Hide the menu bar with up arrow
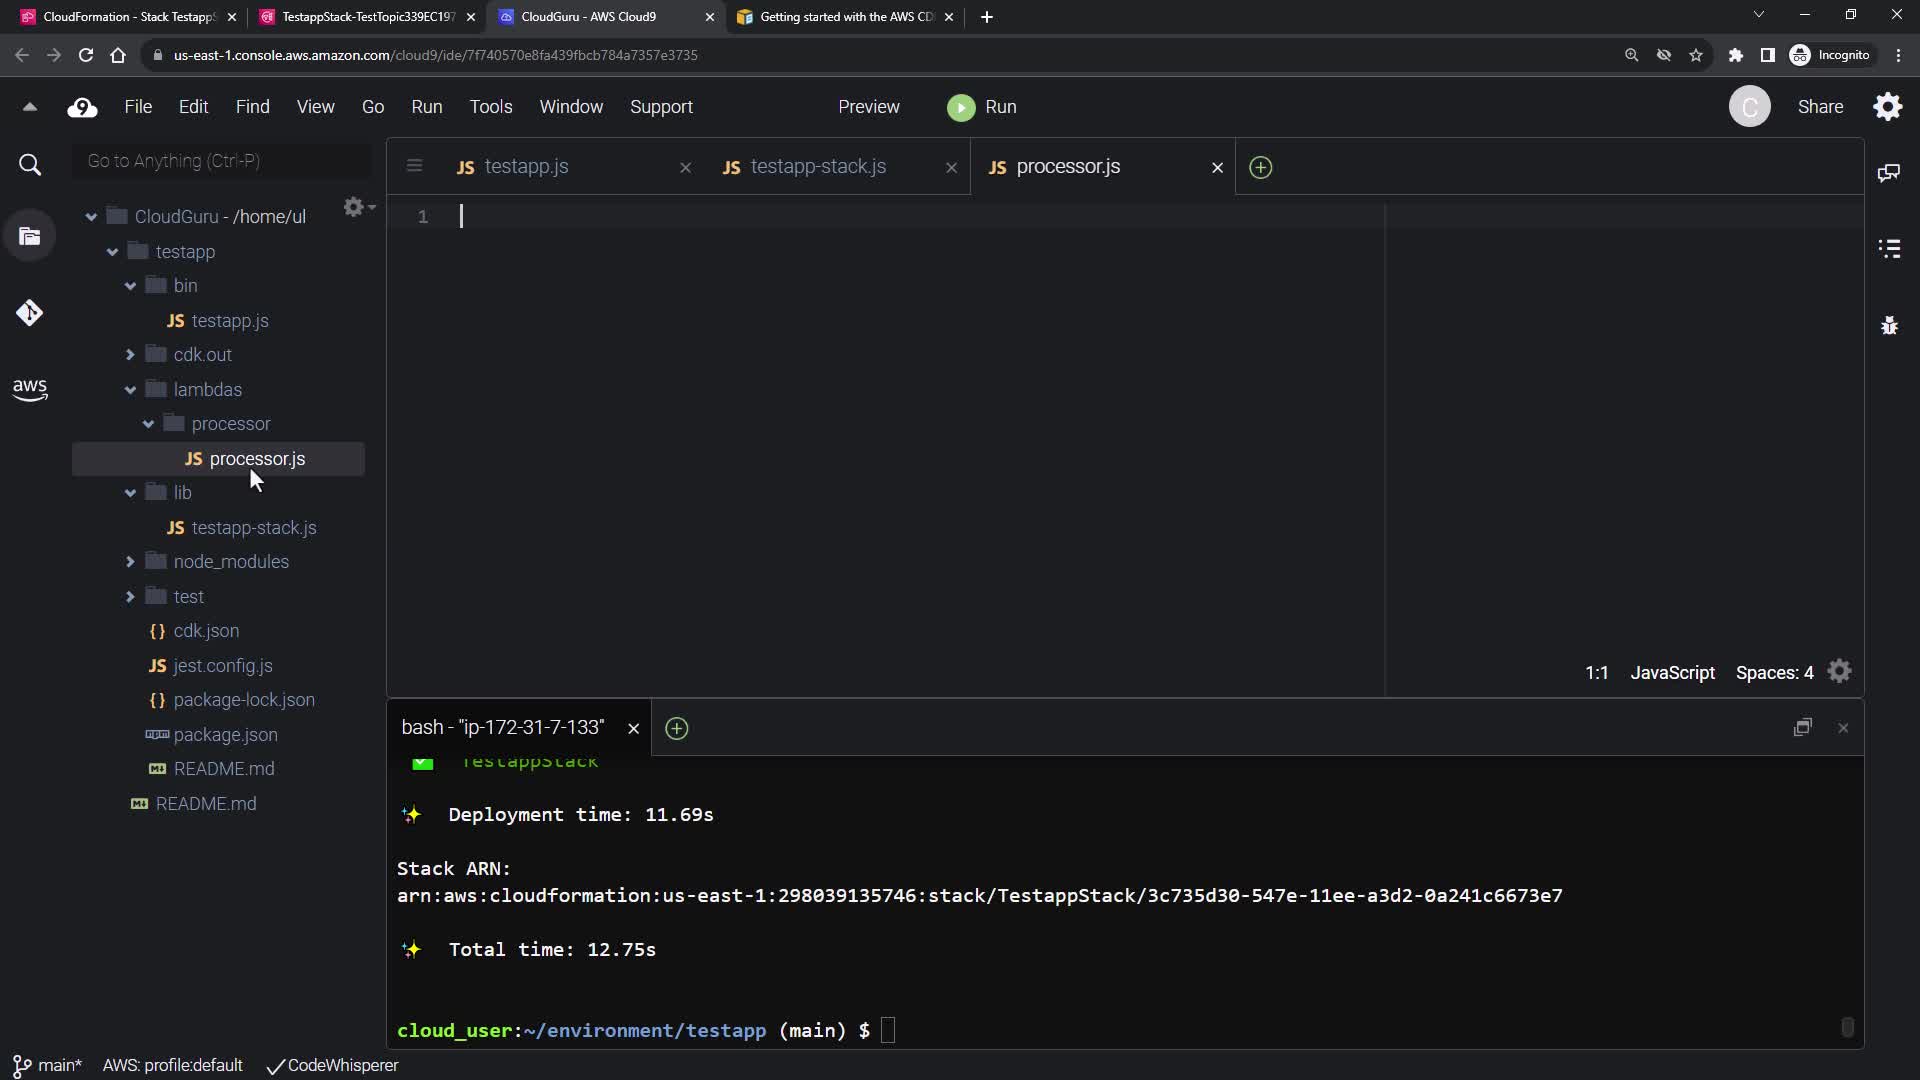1920x1080 pixels. point(29,107)
